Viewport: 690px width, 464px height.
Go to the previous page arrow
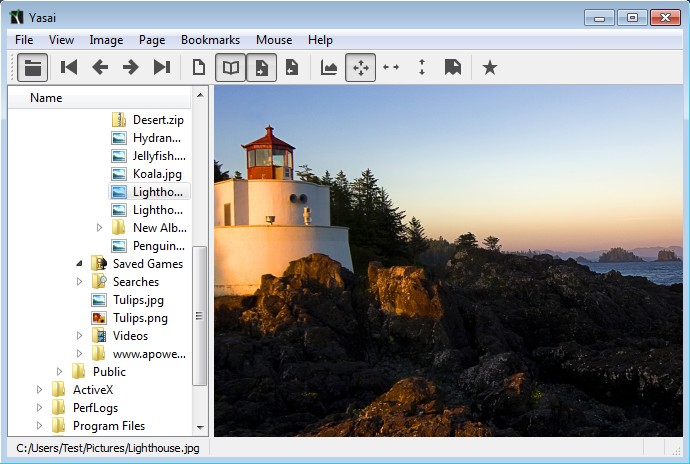tap(100, 67)
